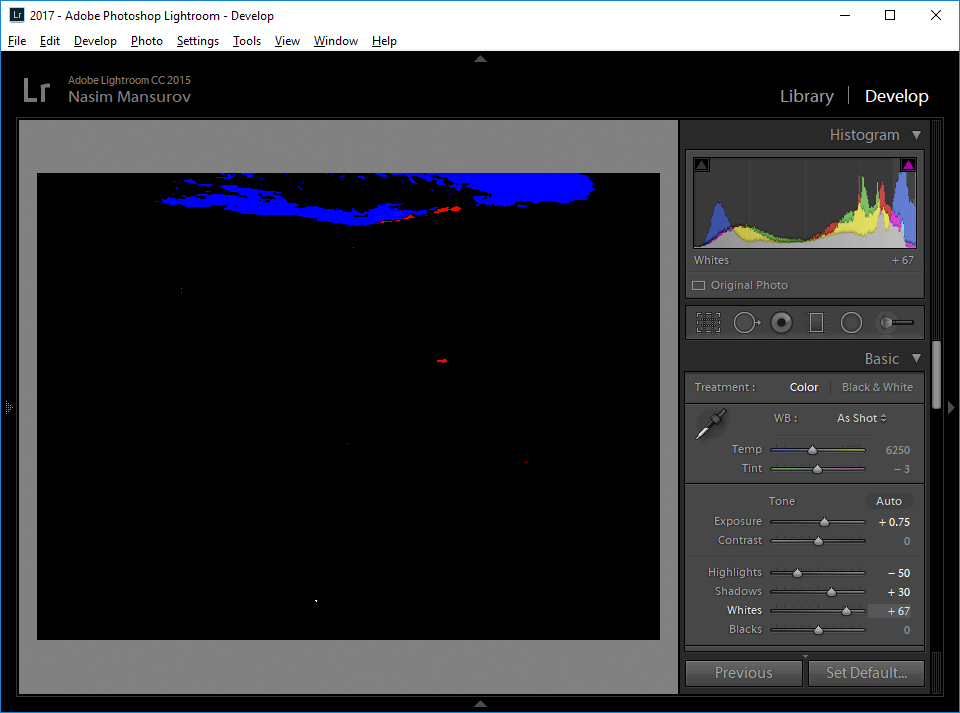Click the Lightroom icon in the title bar
The width and height of the screenshot is (960, 713).
tap(17, 15)
